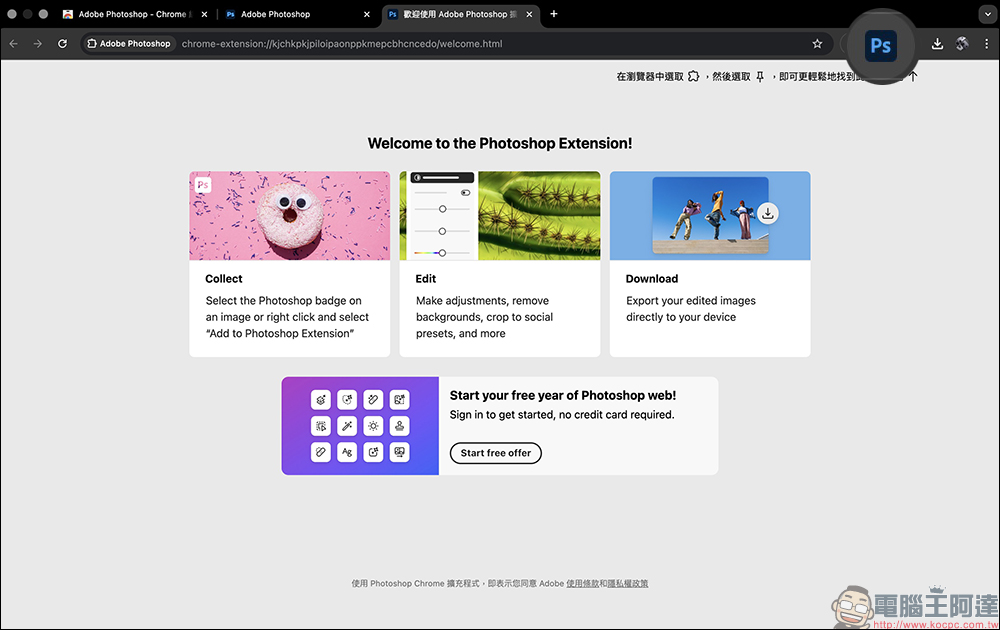The width and height of the screenshot is (1000, 630).
Task: Click the Ps badge on the donut image
Action: click(x=203, y=184)
